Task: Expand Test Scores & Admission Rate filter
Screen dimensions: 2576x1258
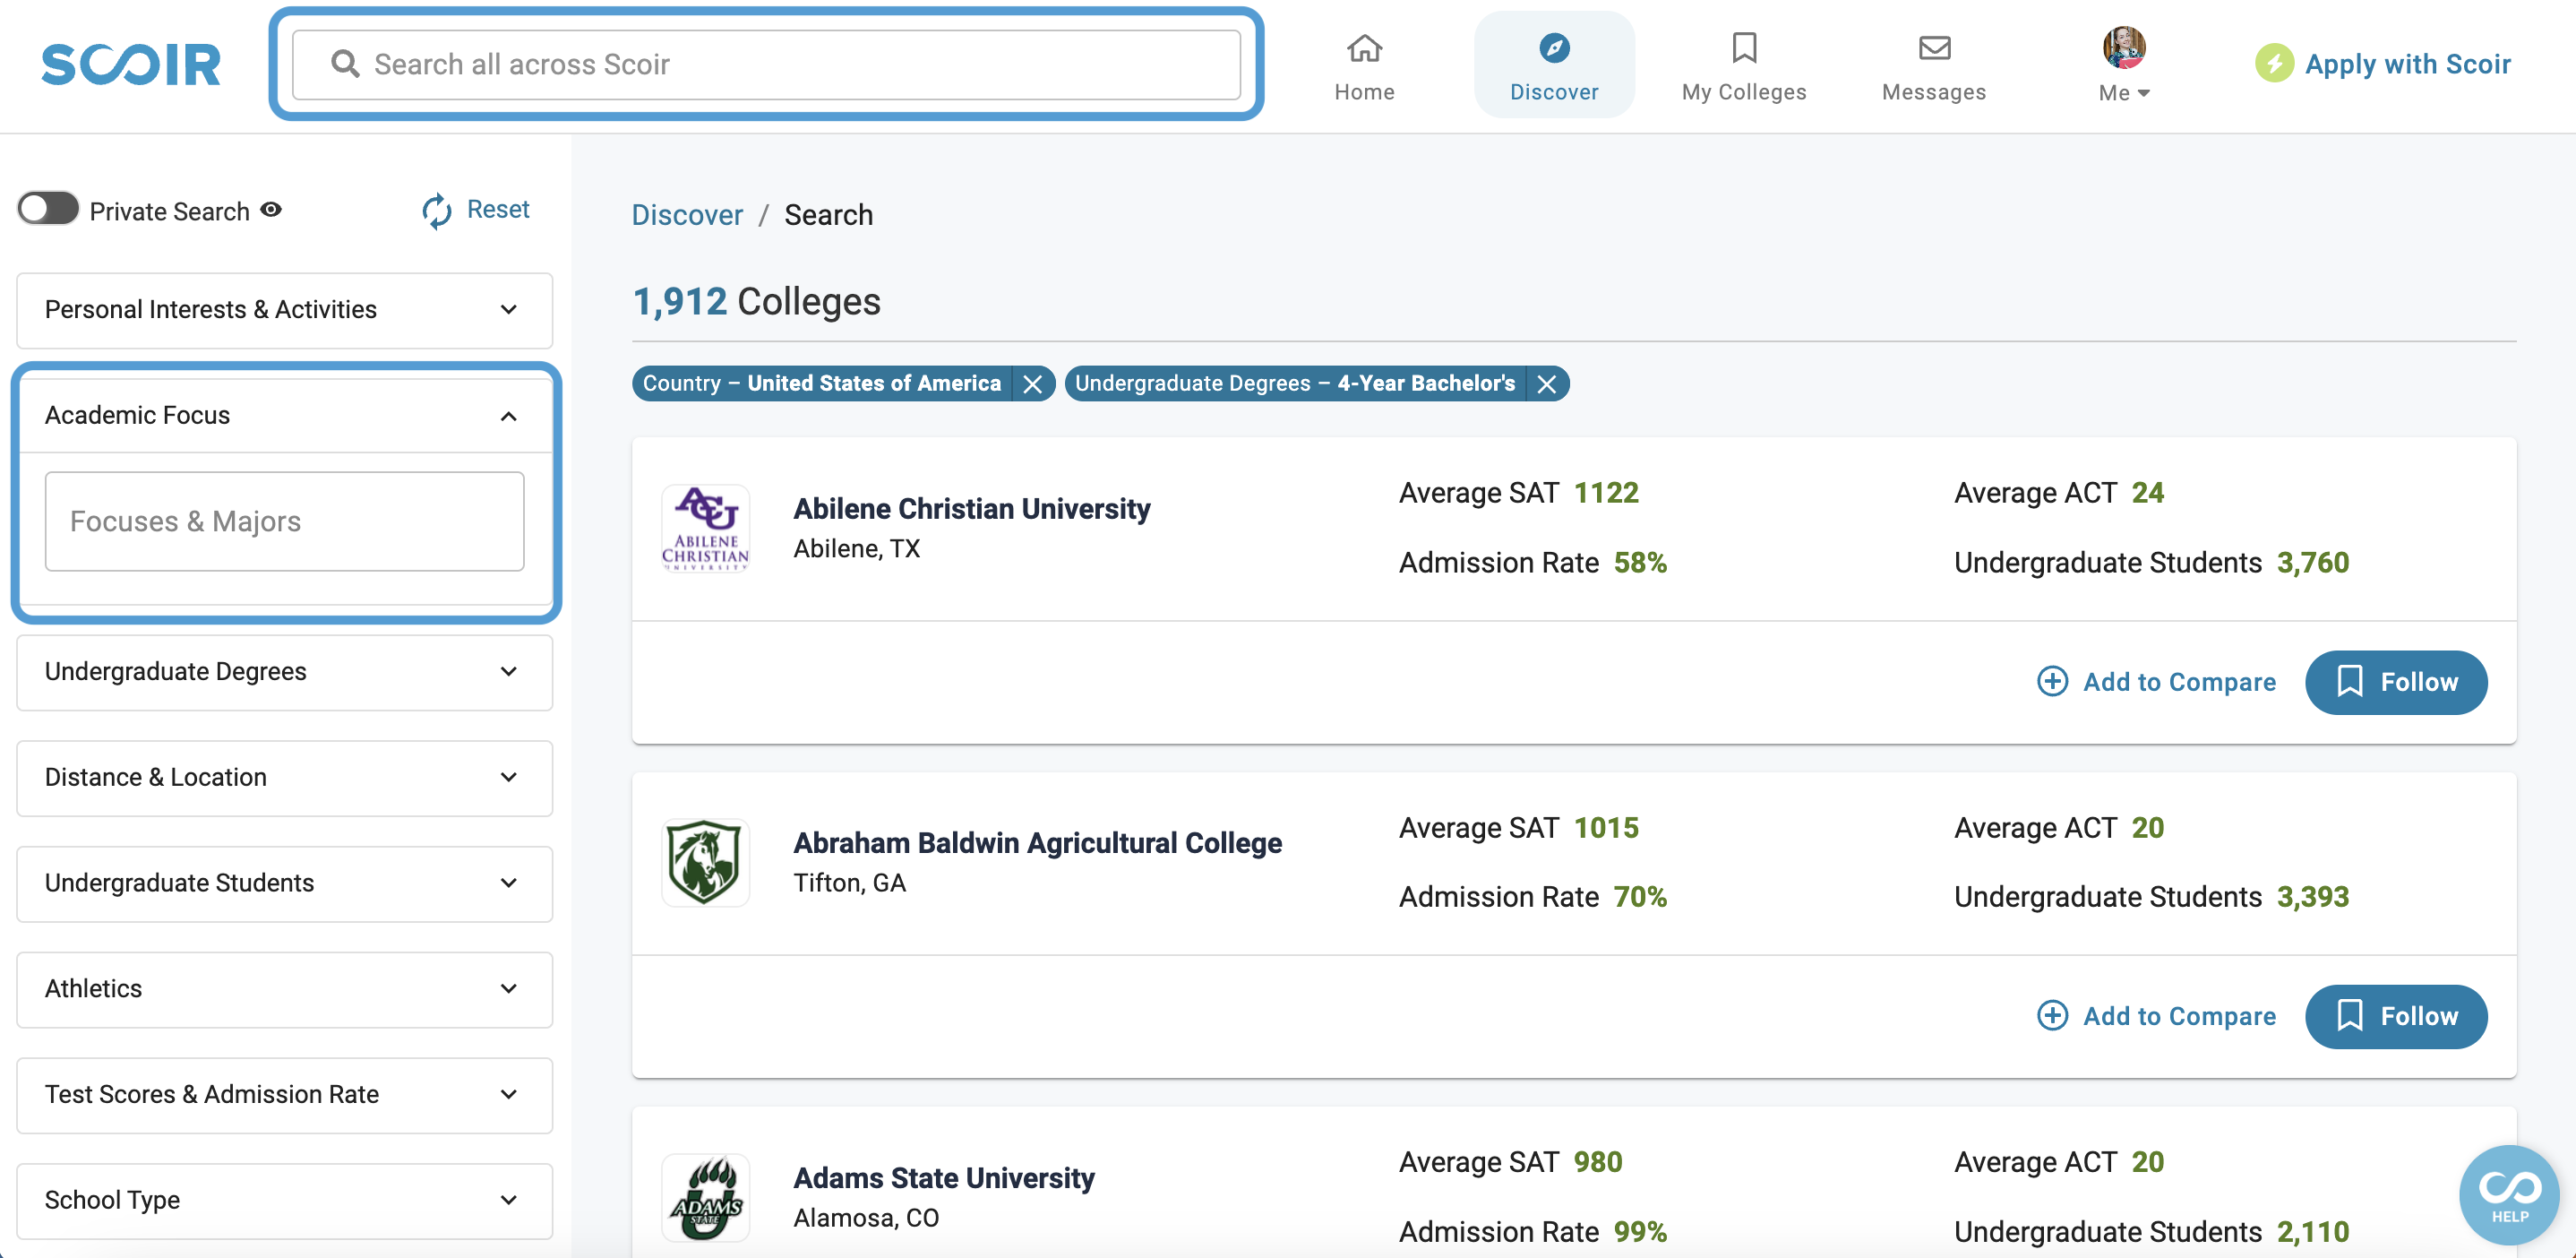Action: (x=285, y=1095)
